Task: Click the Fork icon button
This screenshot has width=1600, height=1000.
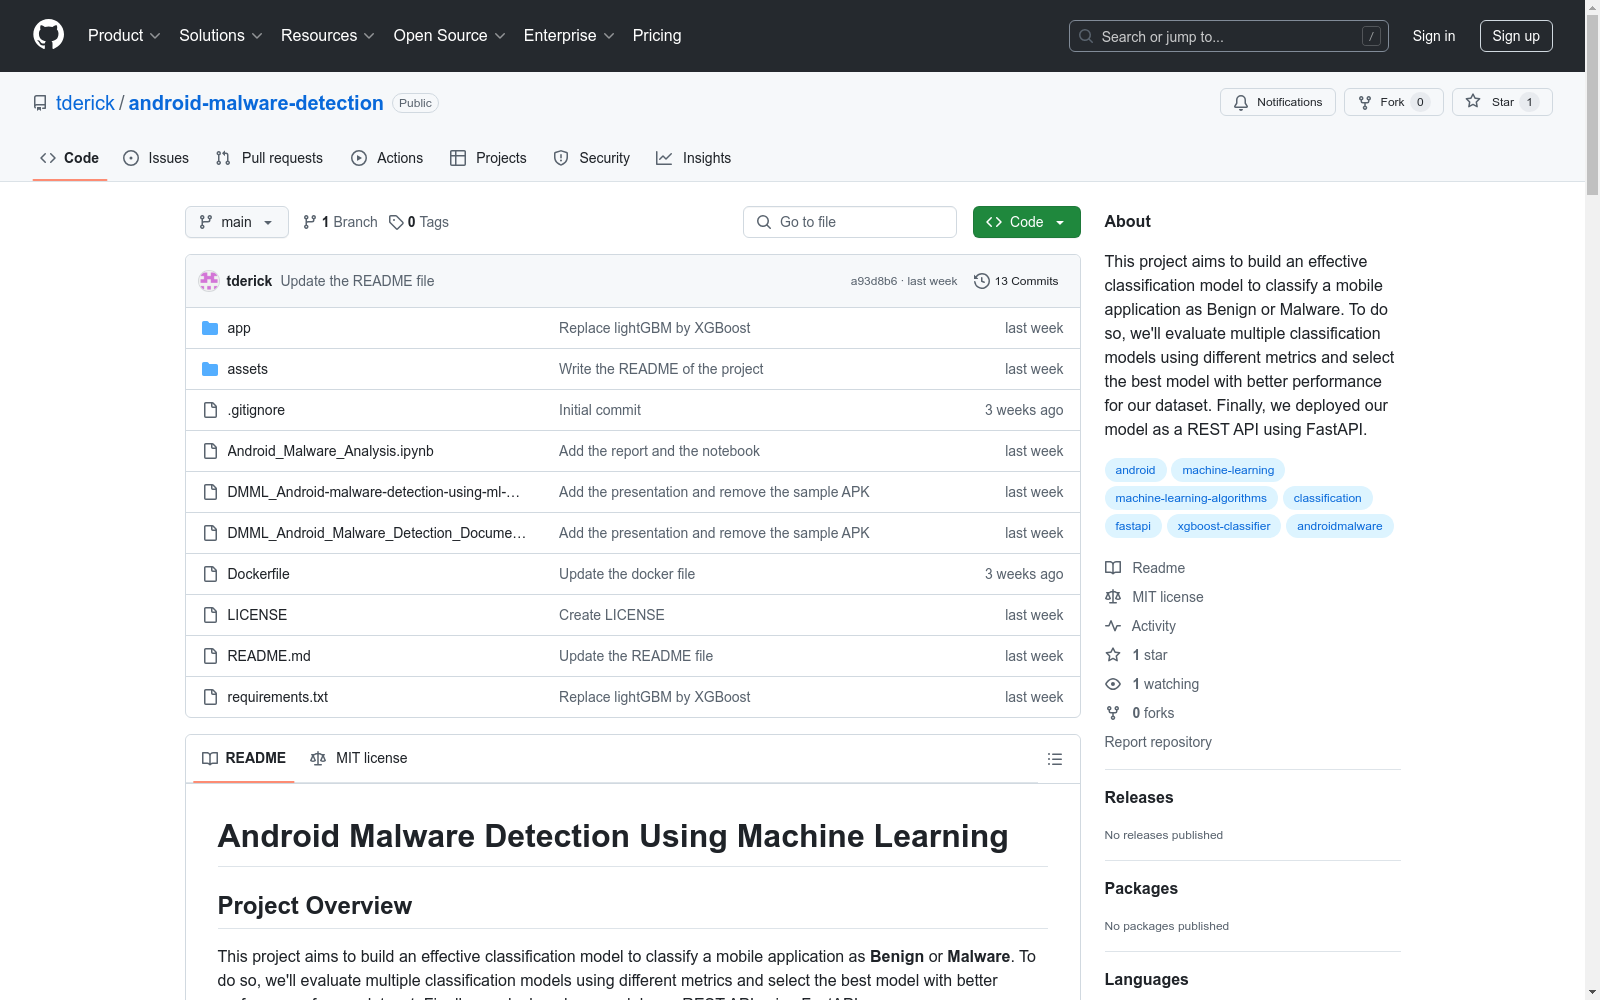Action: [x=1364, y=102]
